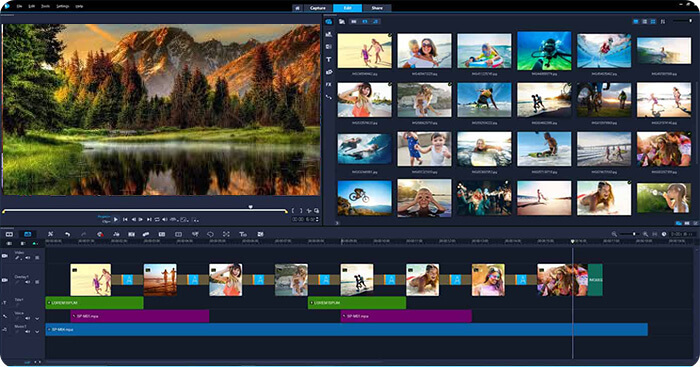700x367 pixels.
Task: Jump to the start of the project
Action: click(x=125, y=219)
